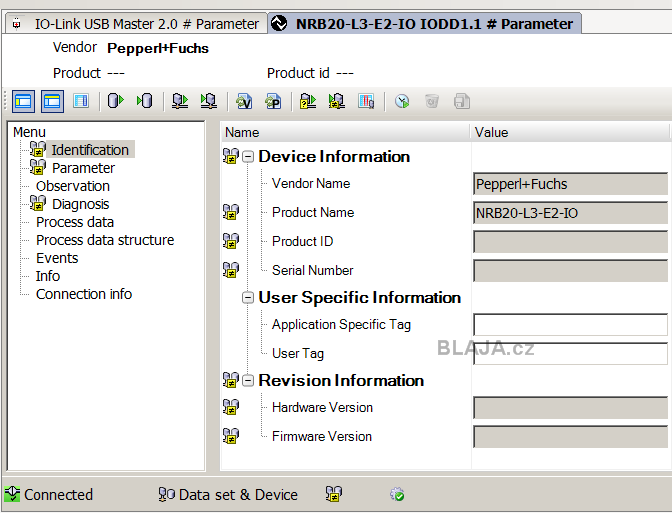
Task: Click the greyed printer toolbar icon
Action: tap(462, 102)
